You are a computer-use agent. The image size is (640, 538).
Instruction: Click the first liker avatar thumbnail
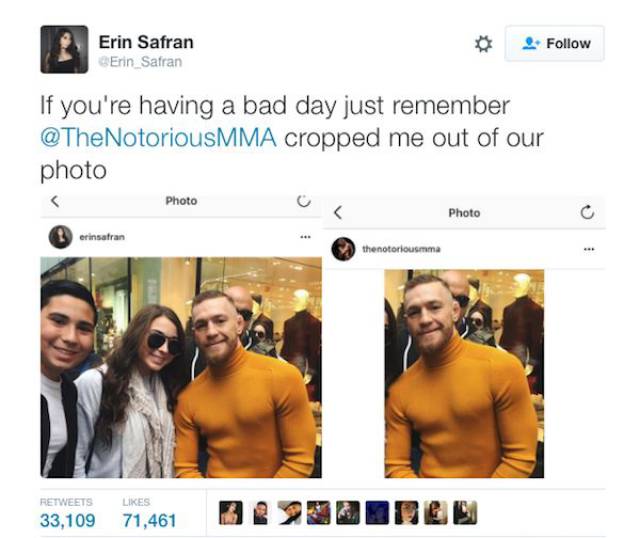click(x=231, y=513)
